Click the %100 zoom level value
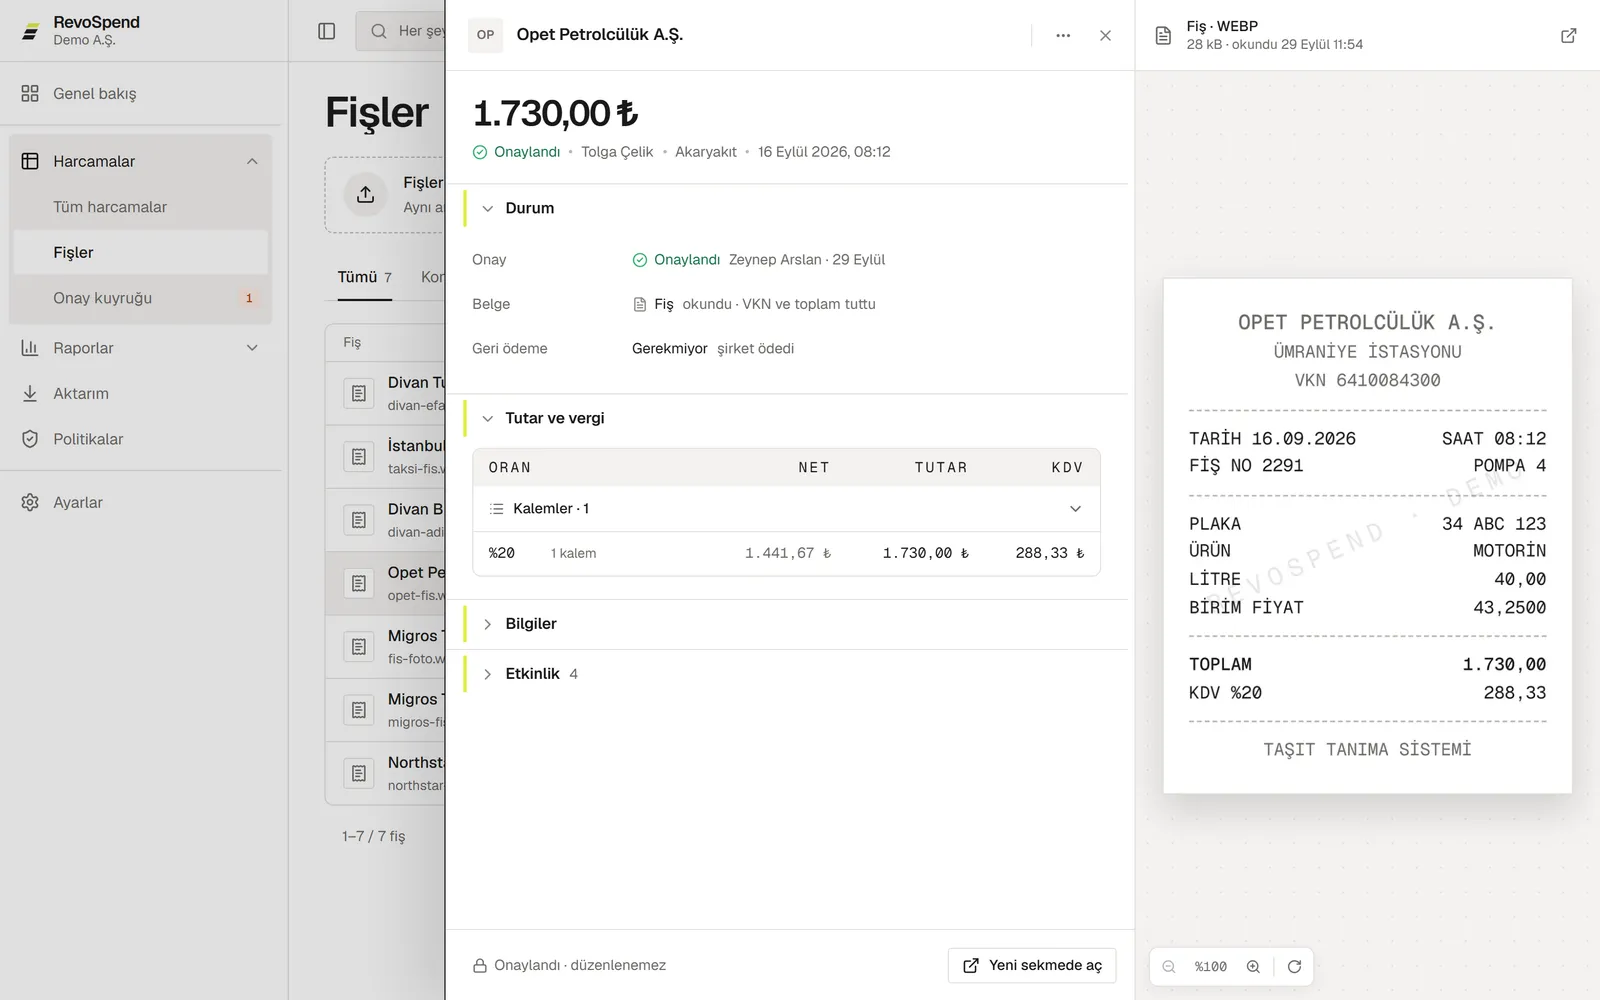This screenshot has height=1000, width=1600. pyautogui.click(x=1210, y=967)
